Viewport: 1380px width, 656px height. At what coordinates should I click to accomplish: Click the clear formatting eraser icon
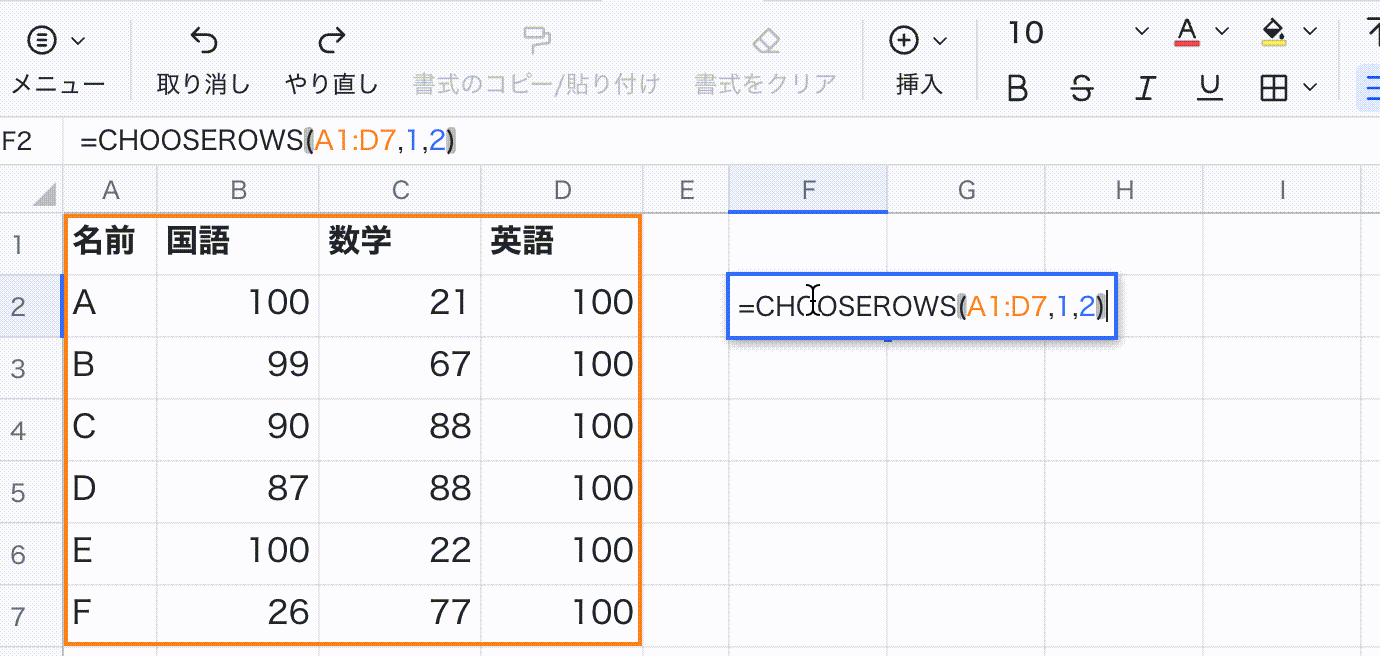(765, 40)
